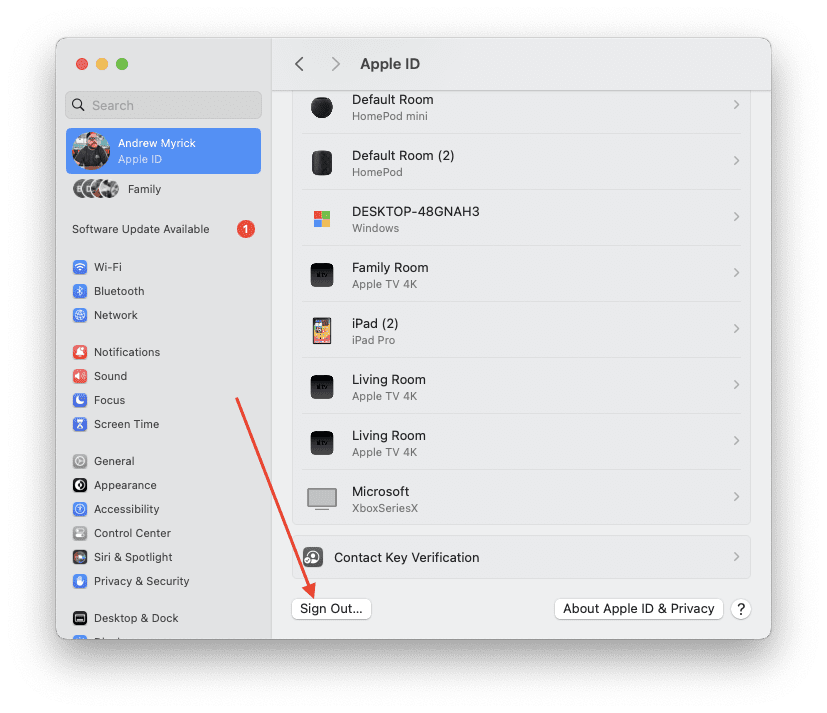Select the Appearance icon
The width and height of the screenshot is (827, 713).
[x=80, y=485]
